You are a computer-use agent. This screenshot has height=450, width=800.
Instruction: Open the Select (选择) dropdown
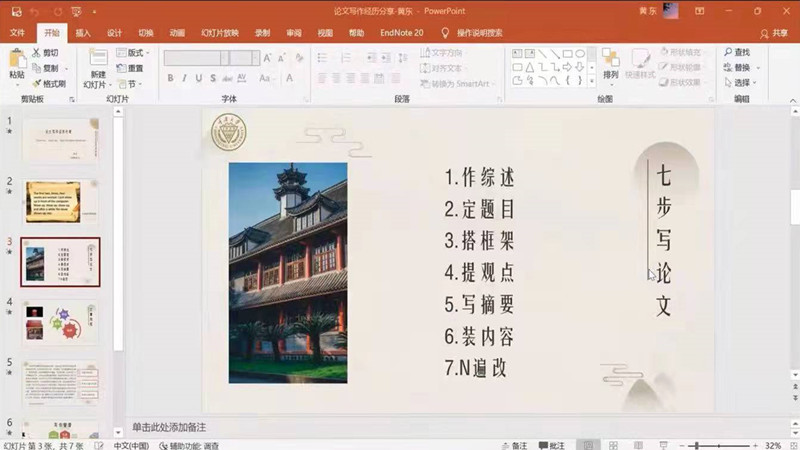[x=739, y=83]
